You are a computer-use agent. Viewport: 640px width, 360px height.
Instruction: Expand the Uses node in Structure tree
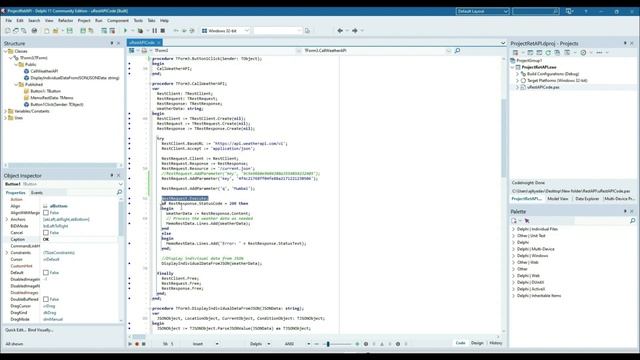point(5,118)
